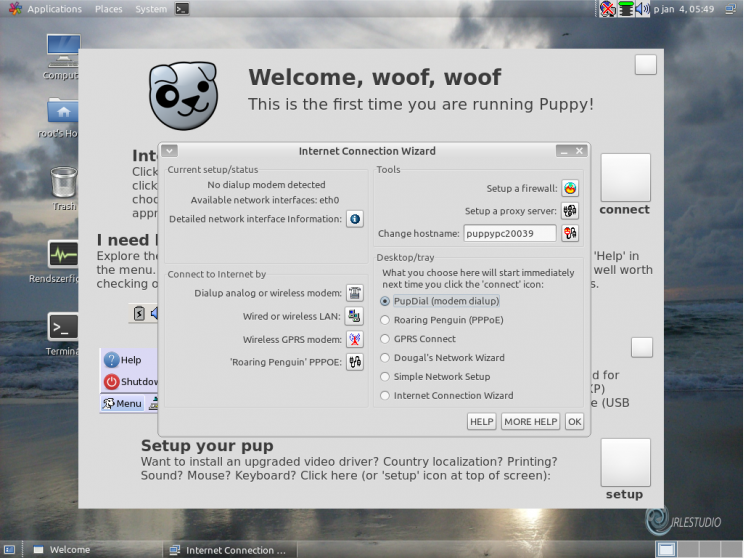Select the first workspace in switcher

point(666,550)
